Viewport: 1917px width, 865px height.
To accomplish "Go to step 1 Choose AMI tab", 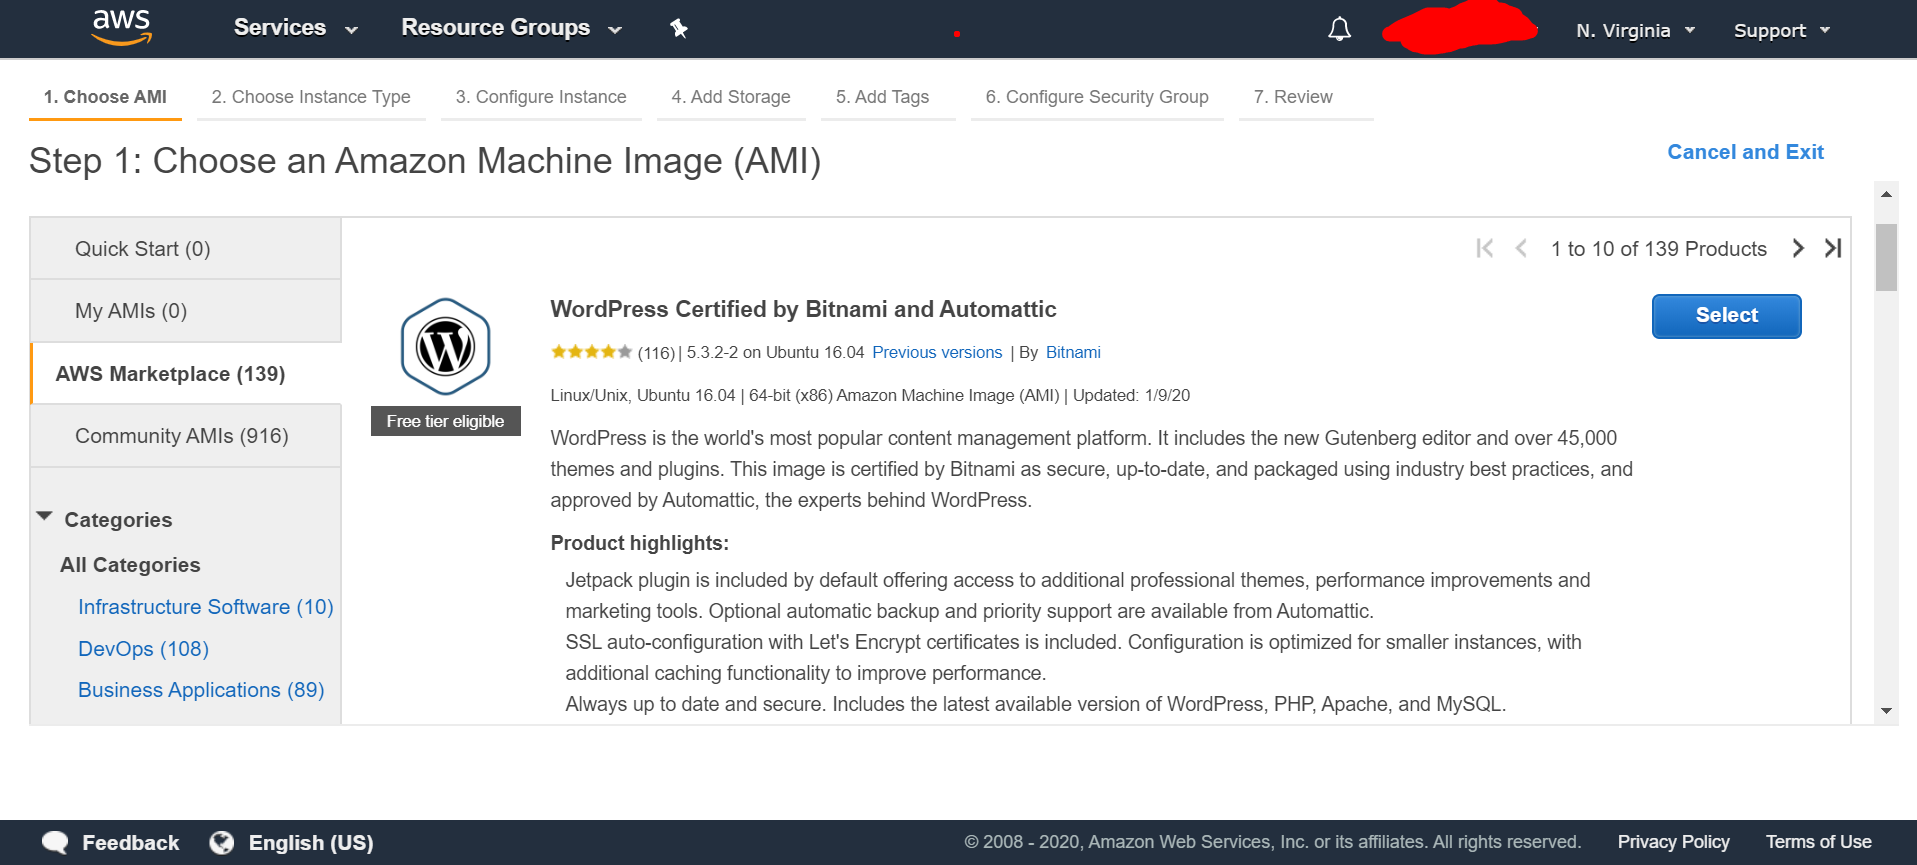I will pyautogui.click(x=105, y=97).
